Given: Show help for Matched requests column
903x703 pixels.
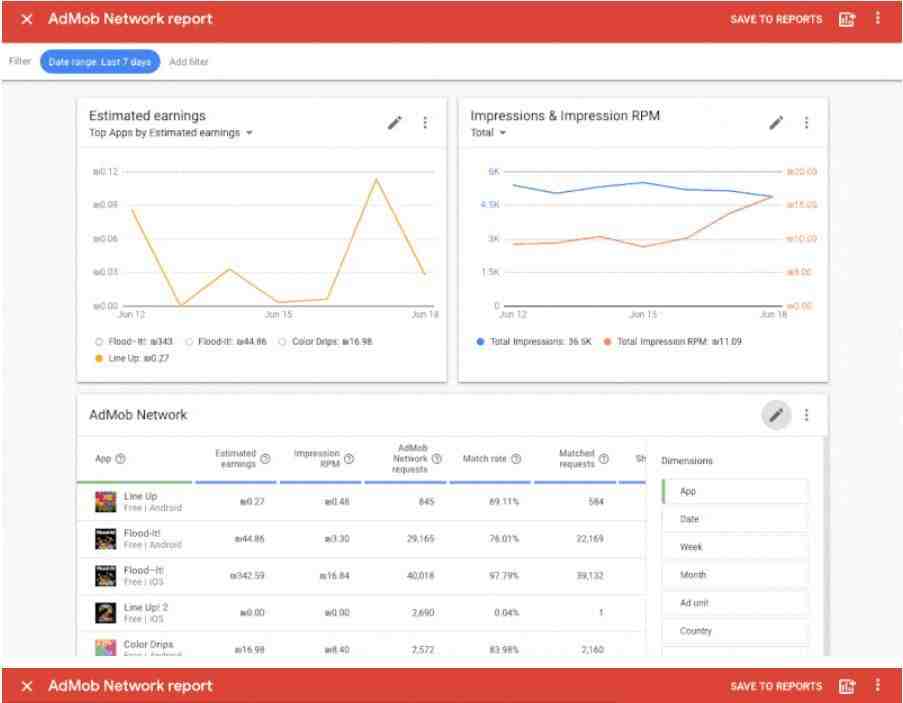Looking at the screenshot, I should click(604, 459).
